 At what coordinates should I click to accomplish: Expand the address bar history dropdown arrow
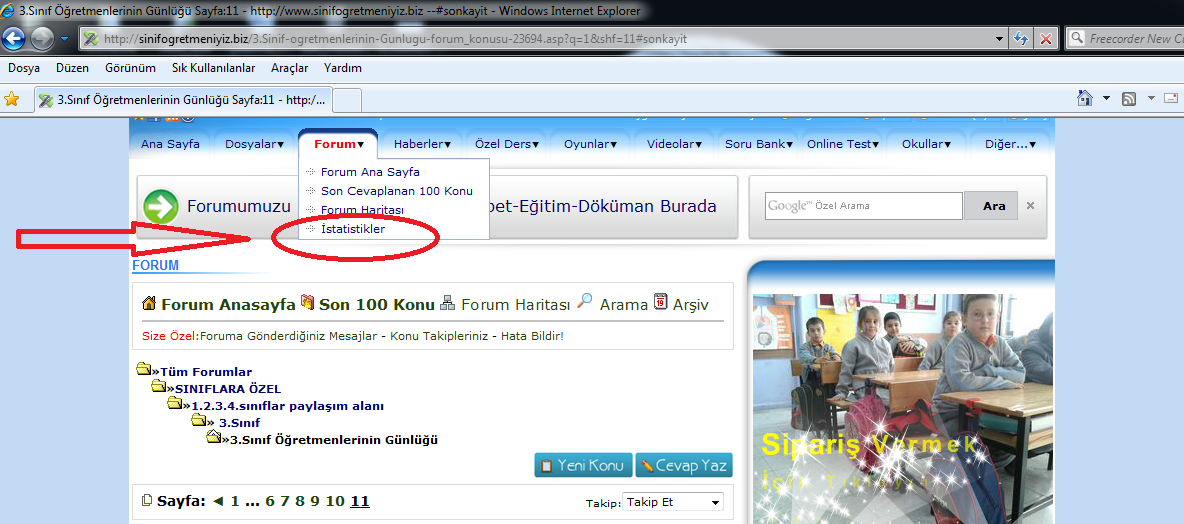click(x=999, y=39)
